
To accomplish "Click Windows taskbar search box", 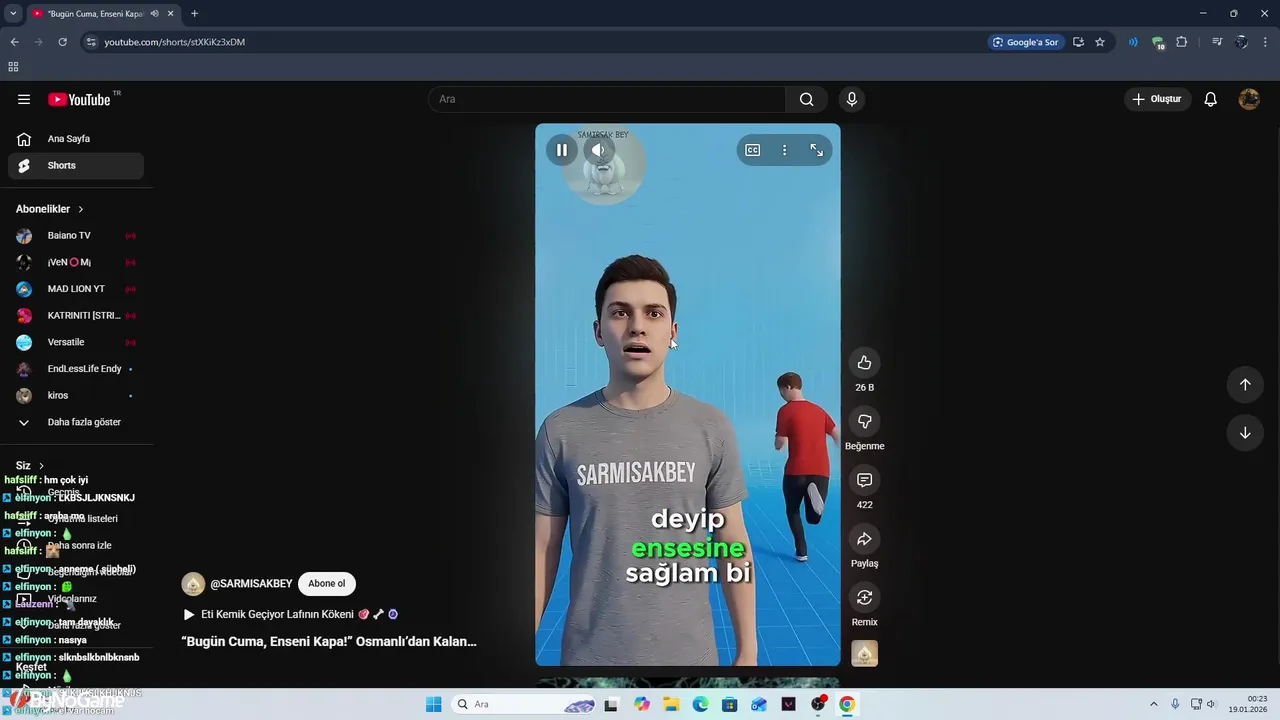I will click(524, 704).
